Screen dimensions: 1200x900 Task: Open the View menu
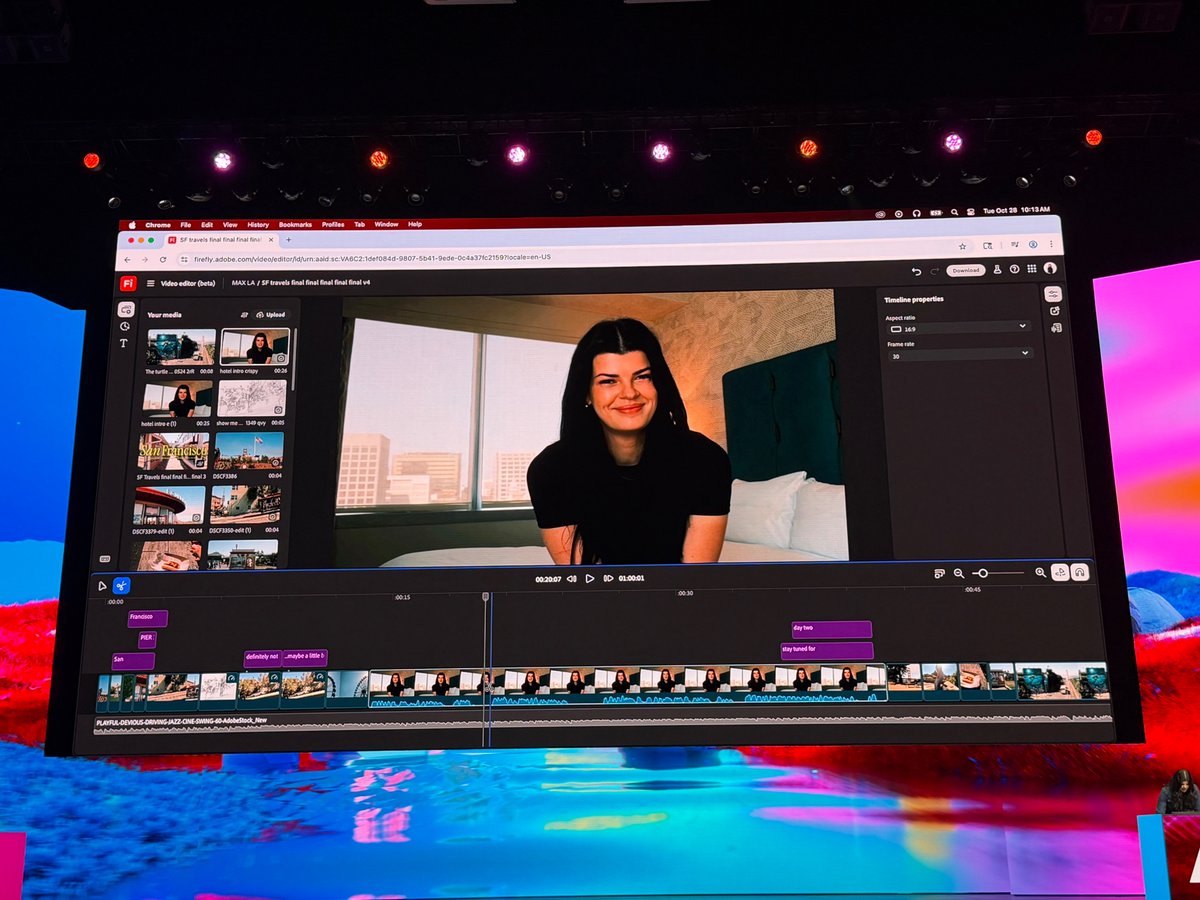tap(230, 225)
